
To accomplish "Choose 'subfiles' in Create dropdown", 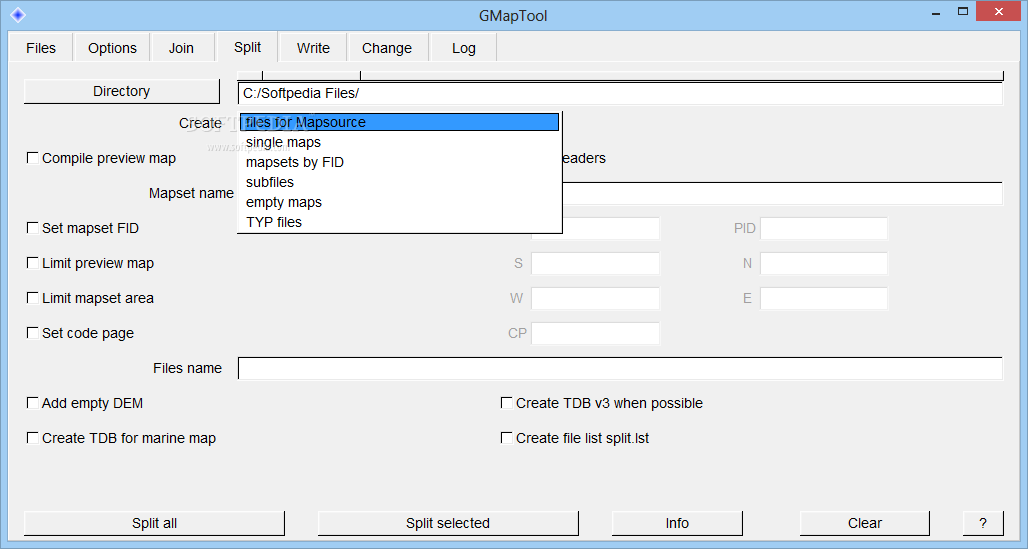I will point(399,182).
